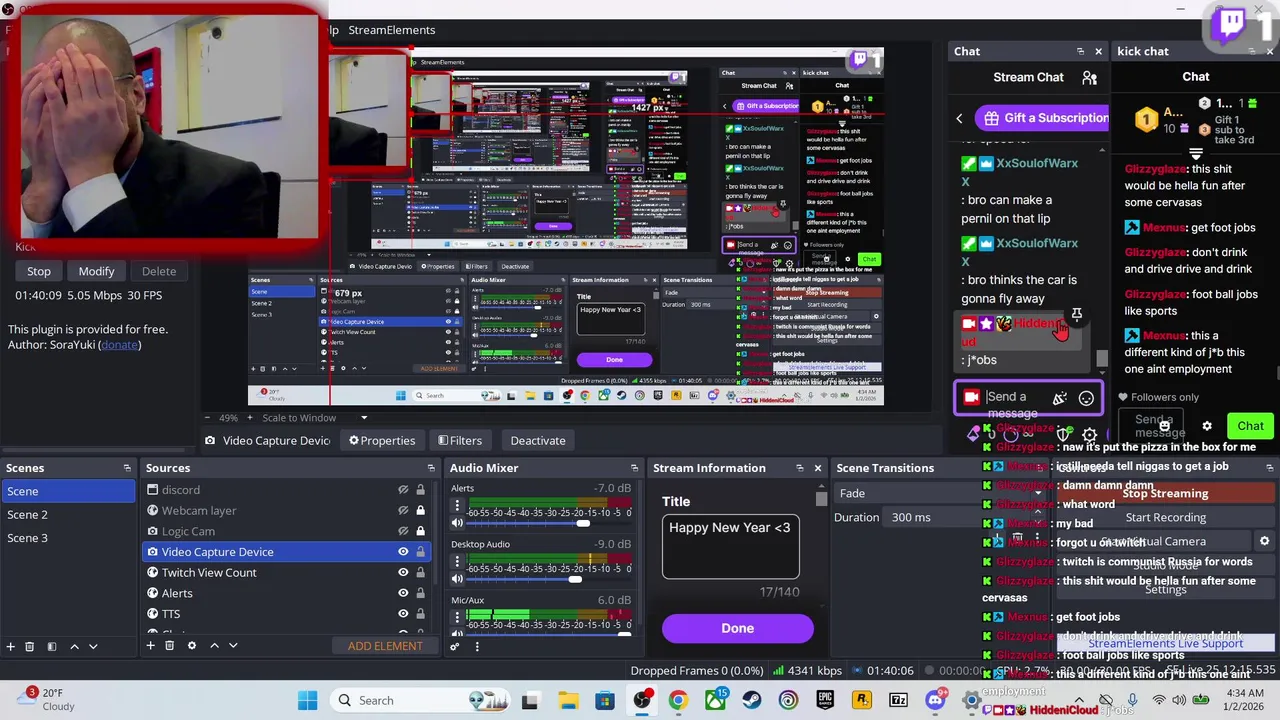Open Google Chrome from the taskbar
Viewport: 1280px width, 720px height.
(678, 700)
